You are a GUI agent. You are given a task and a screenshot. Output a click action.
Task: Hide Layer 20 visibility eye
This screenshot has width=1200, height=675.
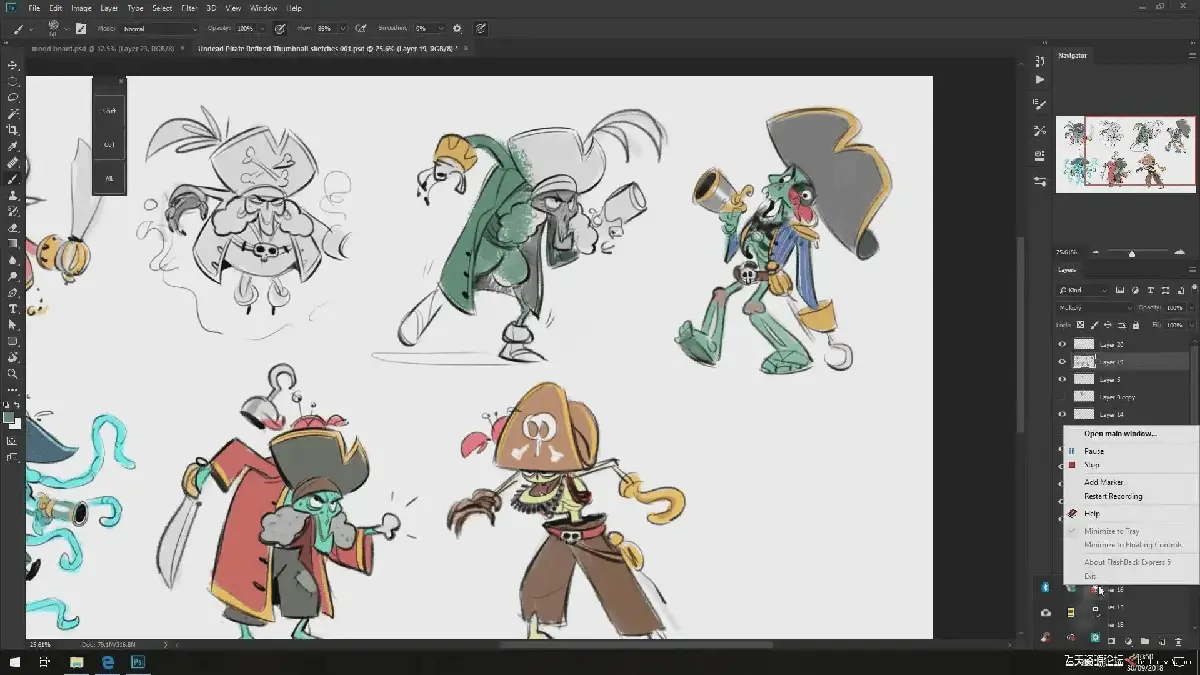point(1062,344)
